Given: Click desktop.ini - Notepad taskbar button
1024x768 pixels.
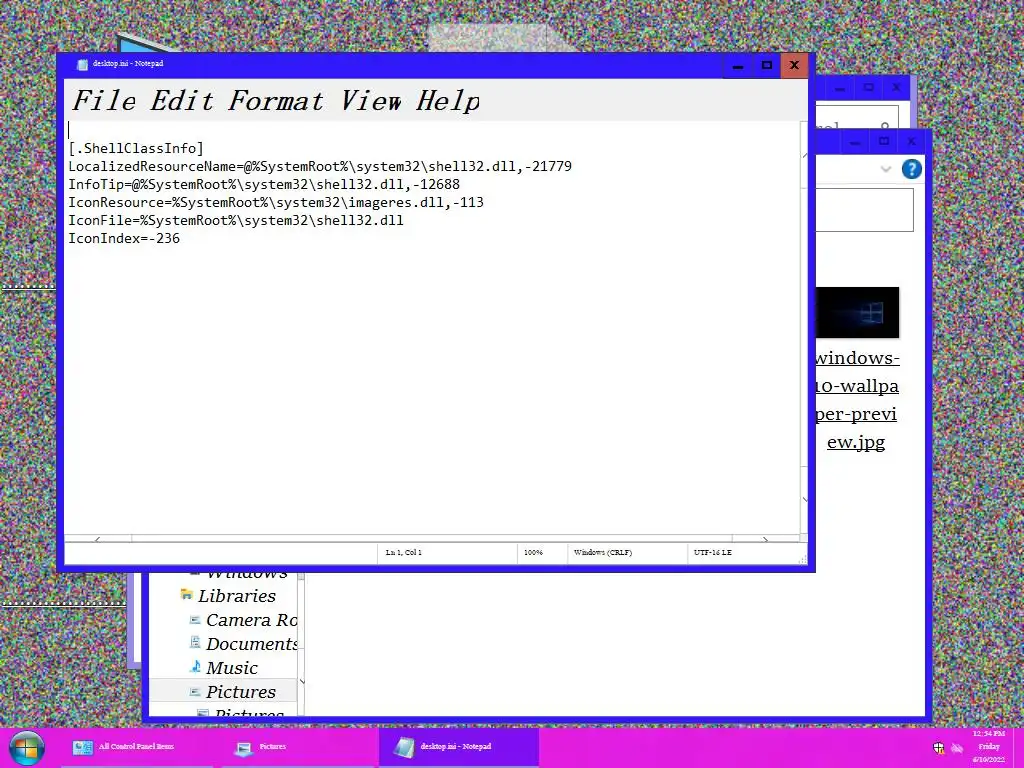Looking at the screenshot, I should coord(458,747).
